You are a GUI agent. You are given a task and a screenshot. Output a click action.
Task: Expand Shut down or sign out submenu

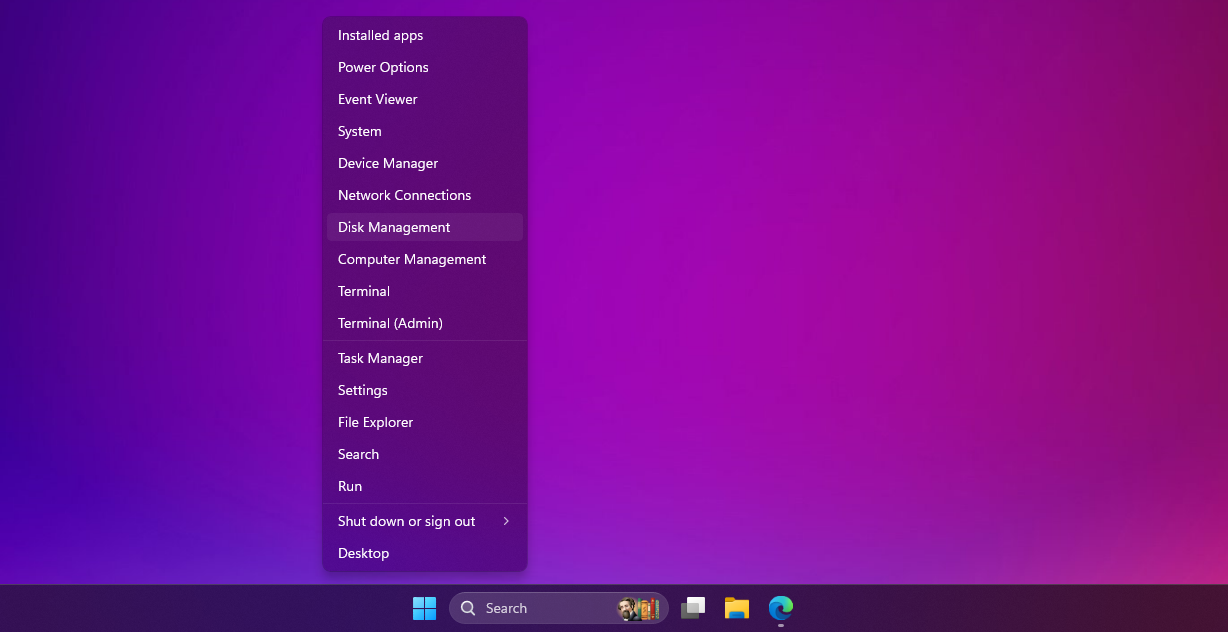[425, 521]
